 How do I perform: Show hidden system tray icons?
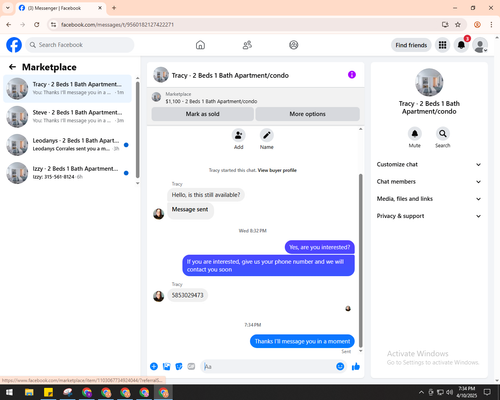[x=421, y=392]
